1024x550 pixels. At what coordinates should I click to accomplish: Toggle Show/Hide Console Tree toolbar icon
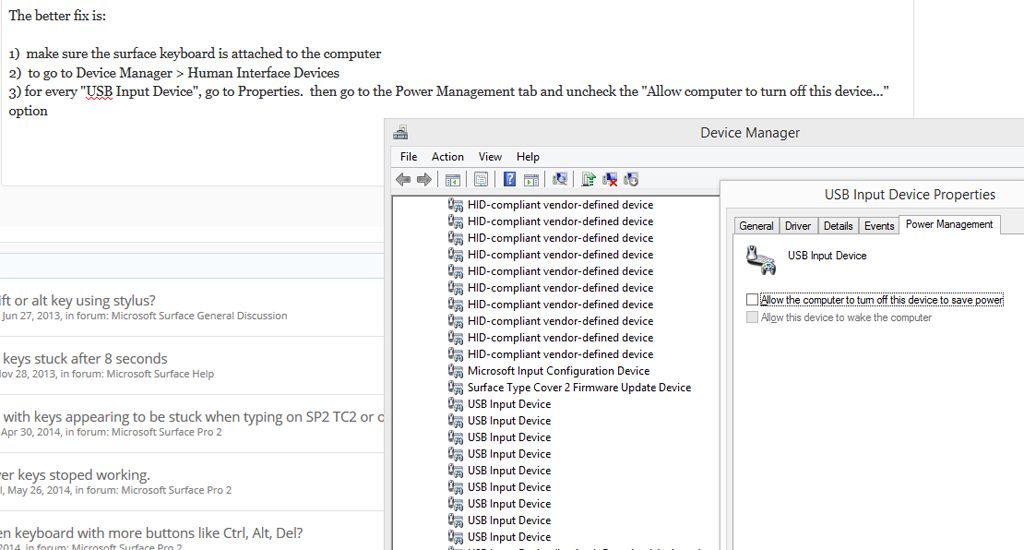(x=453, y=180)
